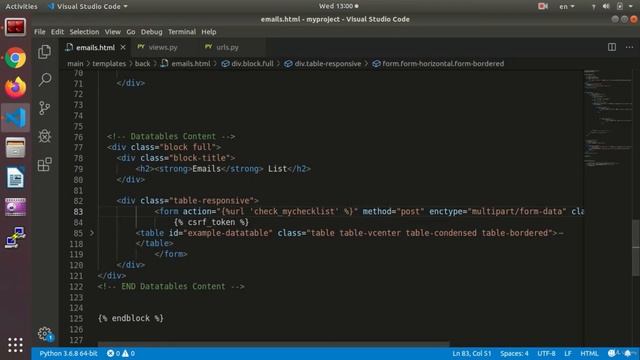Click the feedback smiley in status bar

pos(611,353)
